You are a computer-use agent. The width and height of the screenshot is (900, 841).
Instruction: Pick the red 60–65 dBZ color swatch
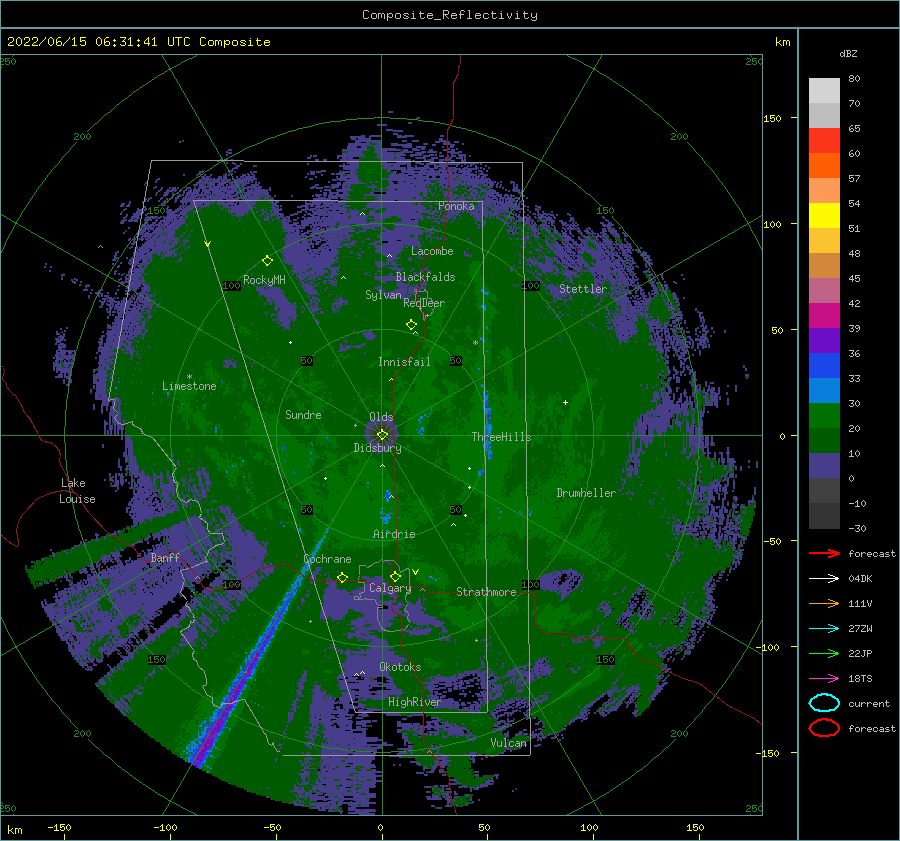824,141
